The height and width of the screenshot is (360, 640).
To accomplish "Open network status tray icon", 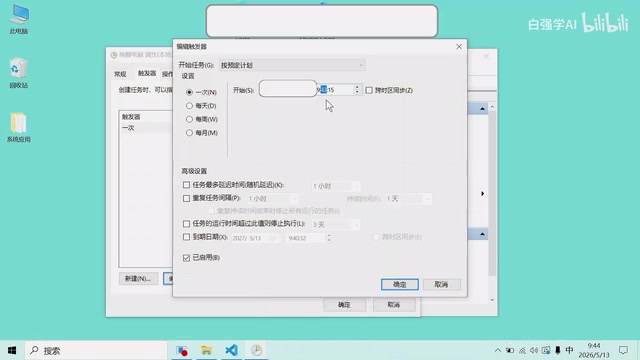I will (522, 351).
